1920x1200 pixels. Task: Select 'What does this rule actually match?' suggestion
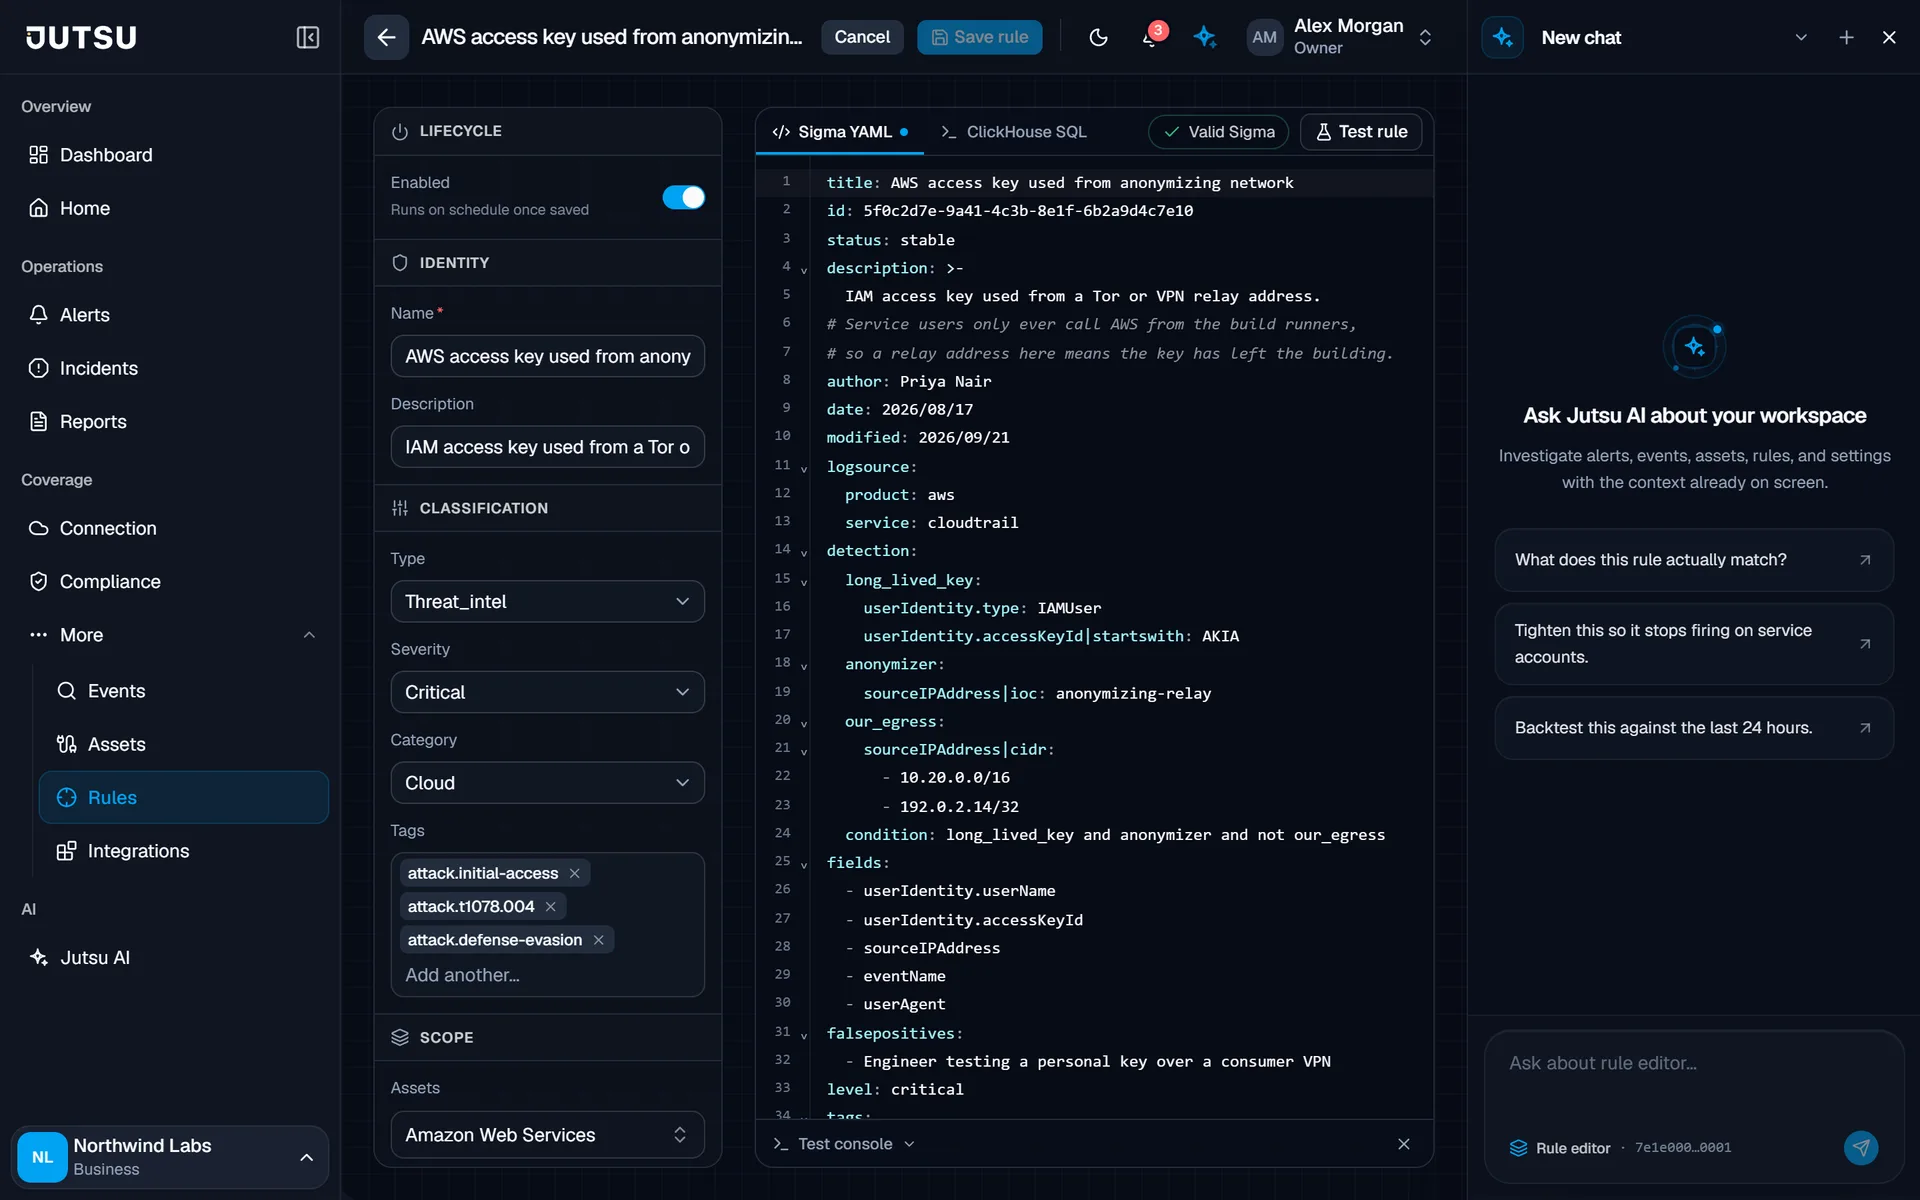click(1694, 560)
